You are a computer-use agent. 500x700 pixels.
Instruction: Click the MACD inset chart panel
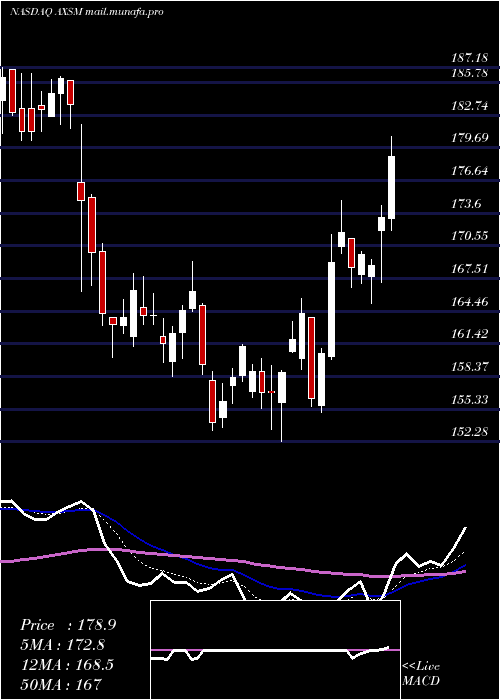(x=275, y=650)
